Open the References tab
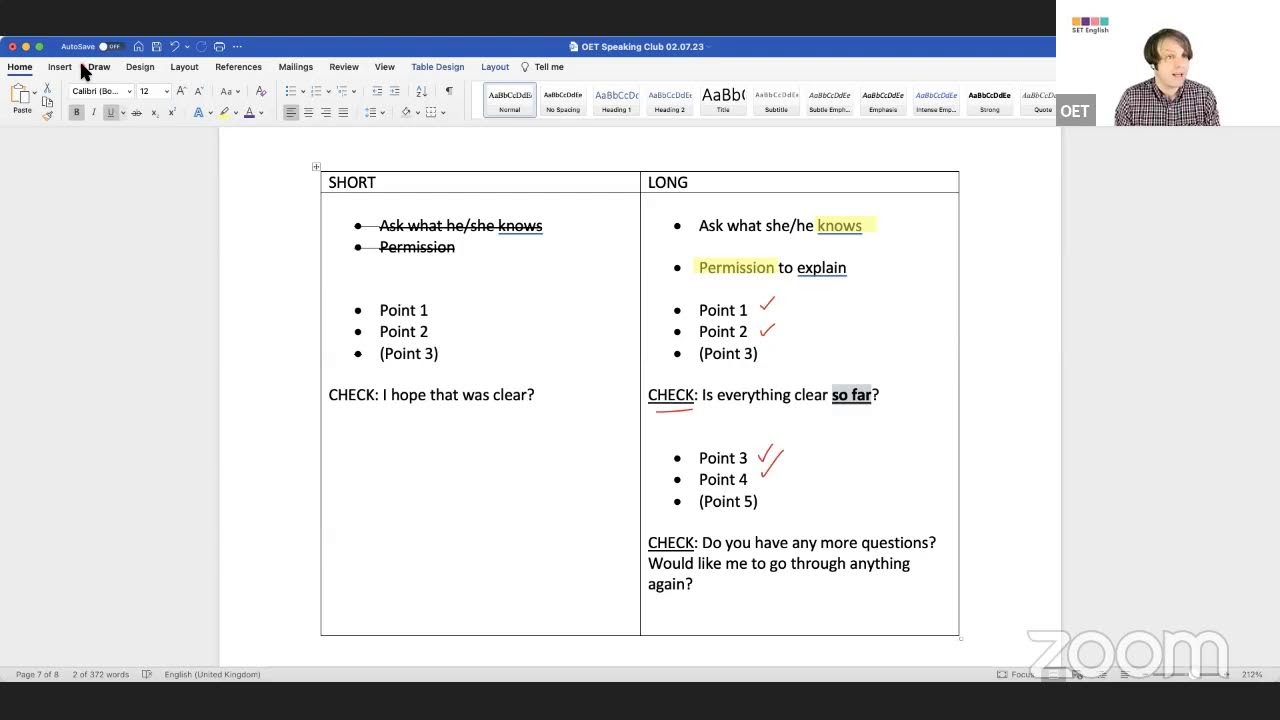Screen dimensions: 1280x720 pos(238,67)
